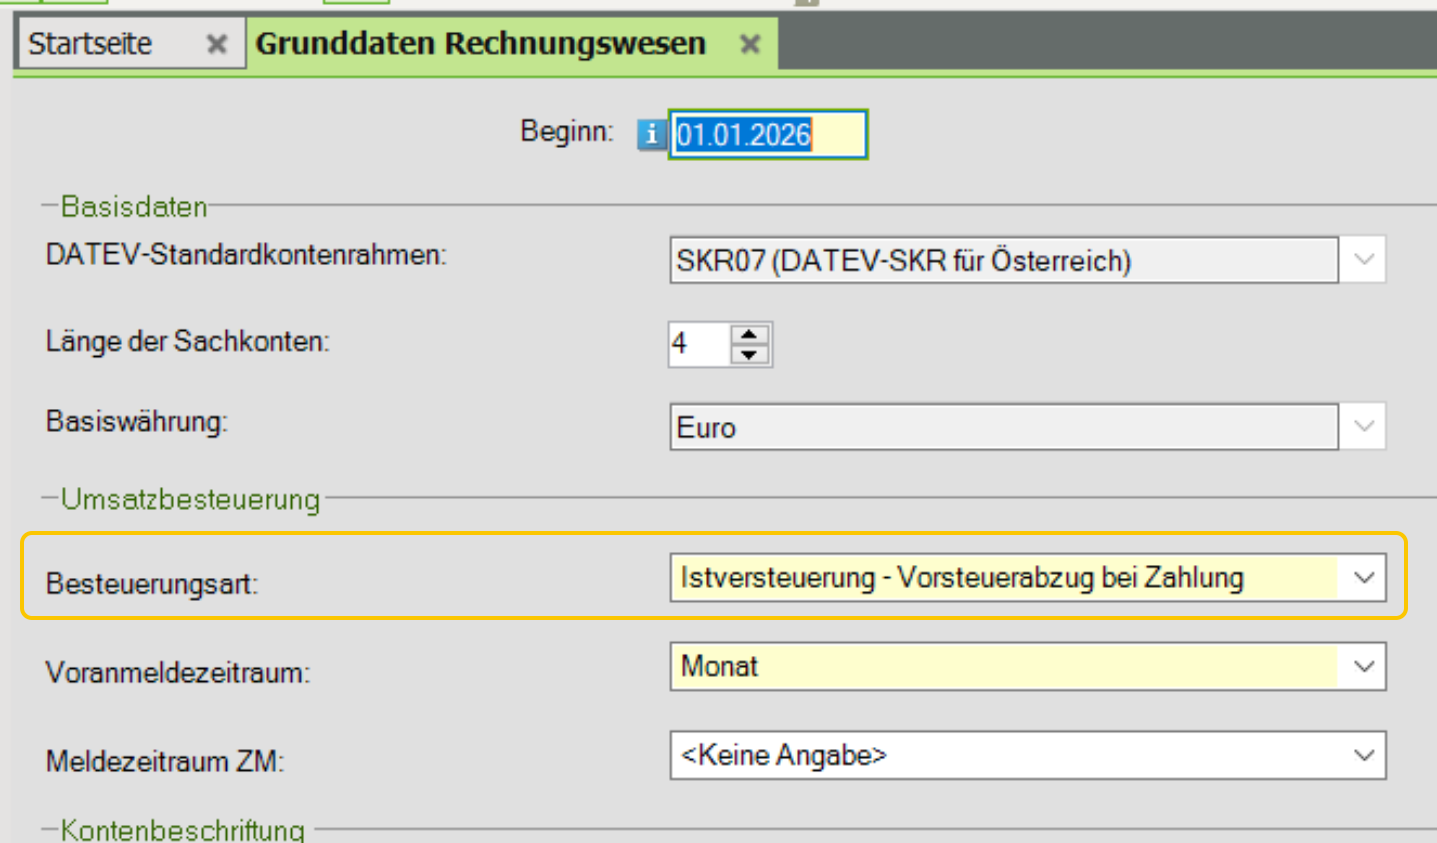Click the 'Istversteuerung - Vorsteuerabzug bei Zahlung' text

tap(961, 578)
